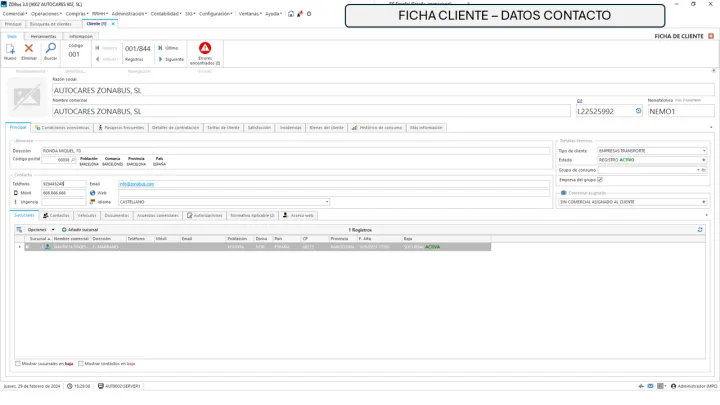Click the refresh icon in sucursales grid
This screenshot has height=405, width=720.
tap(700, 229)
